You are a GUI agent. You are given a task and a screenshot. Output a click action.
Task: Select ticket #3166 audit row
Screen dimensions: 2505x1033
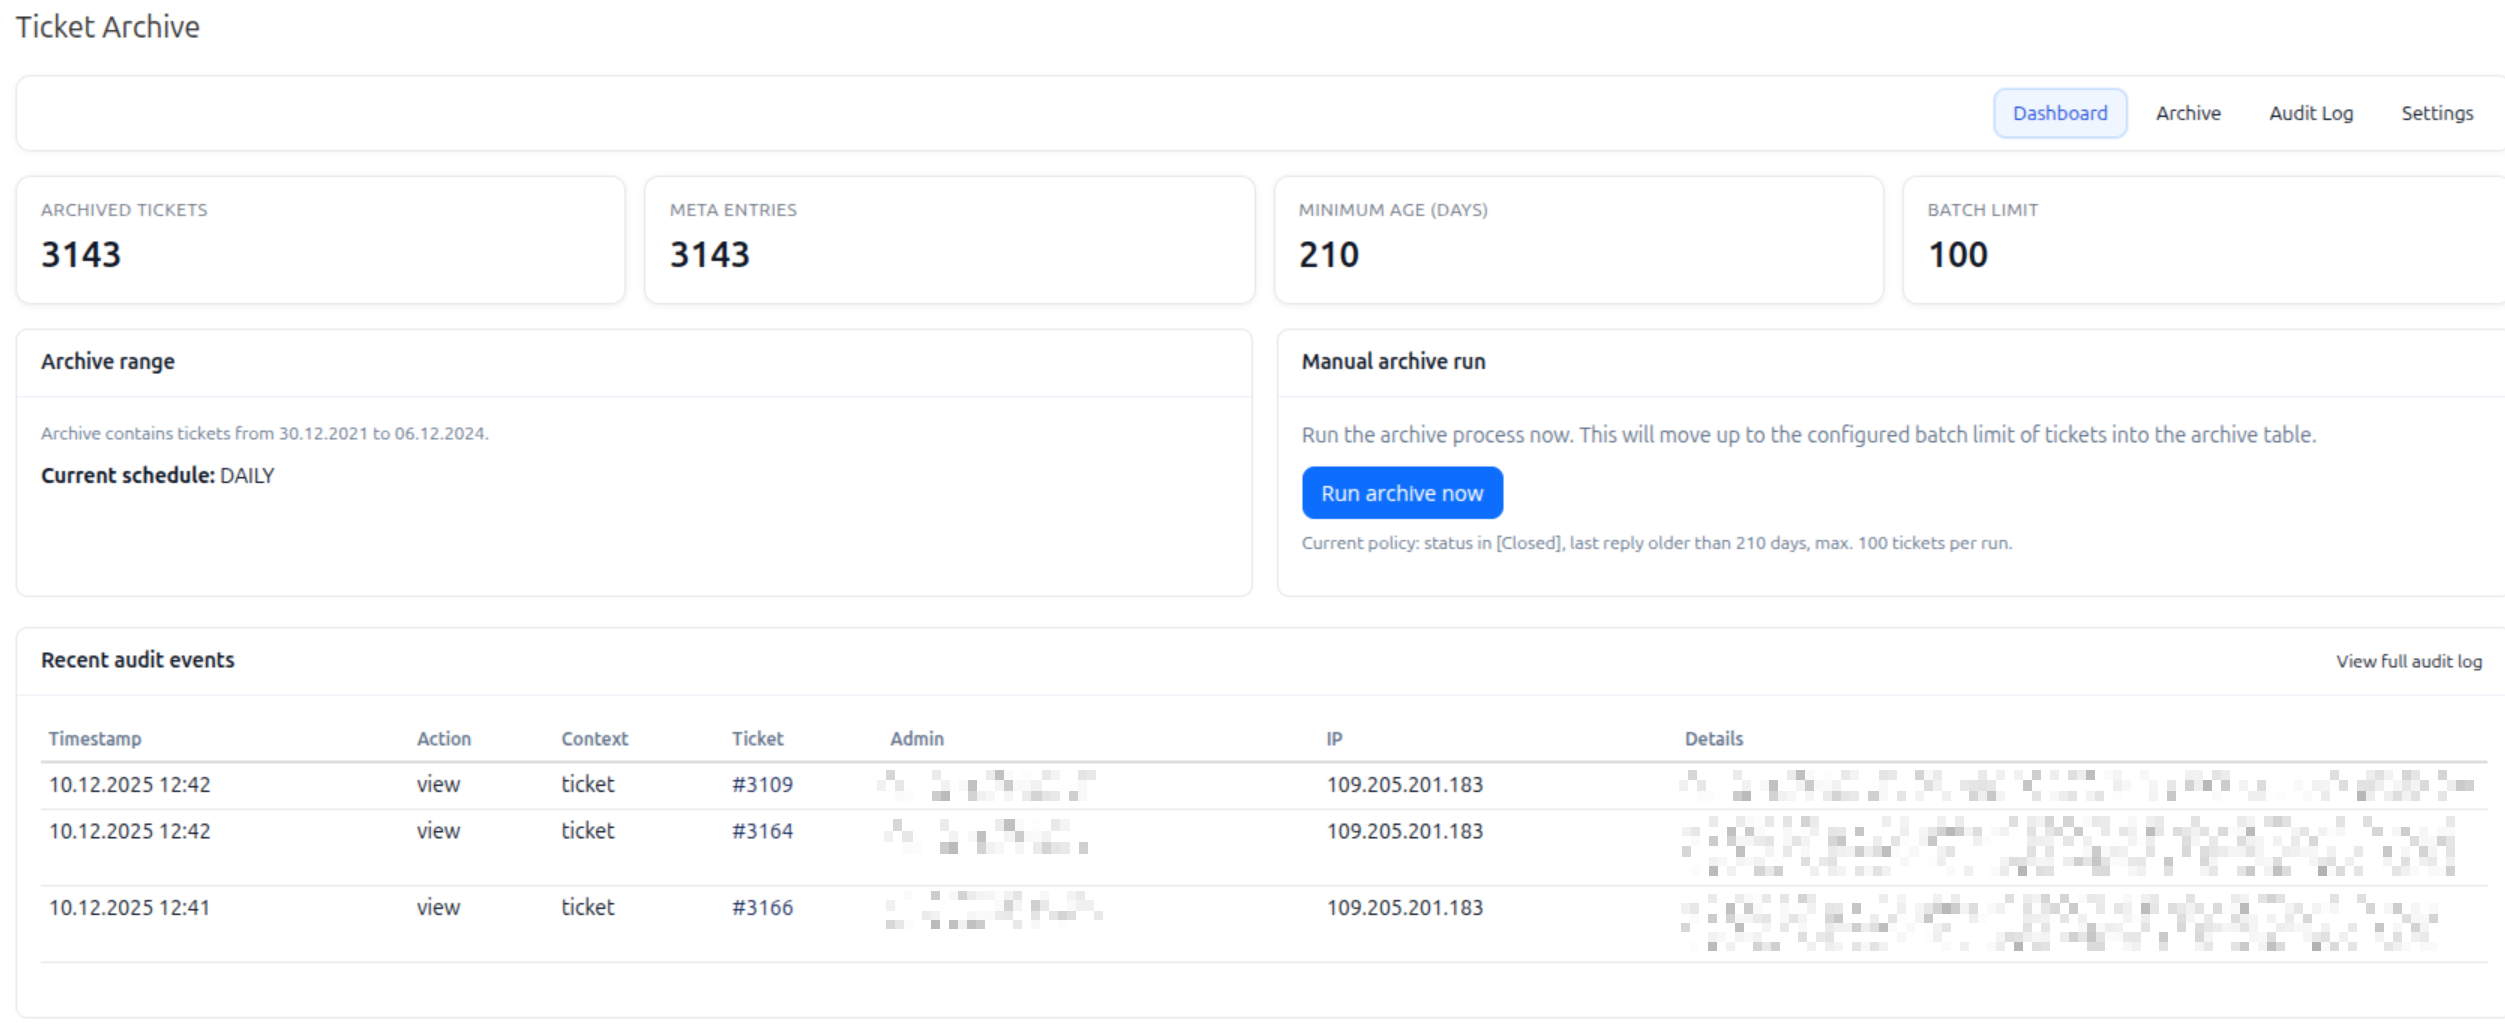[762, 908]
